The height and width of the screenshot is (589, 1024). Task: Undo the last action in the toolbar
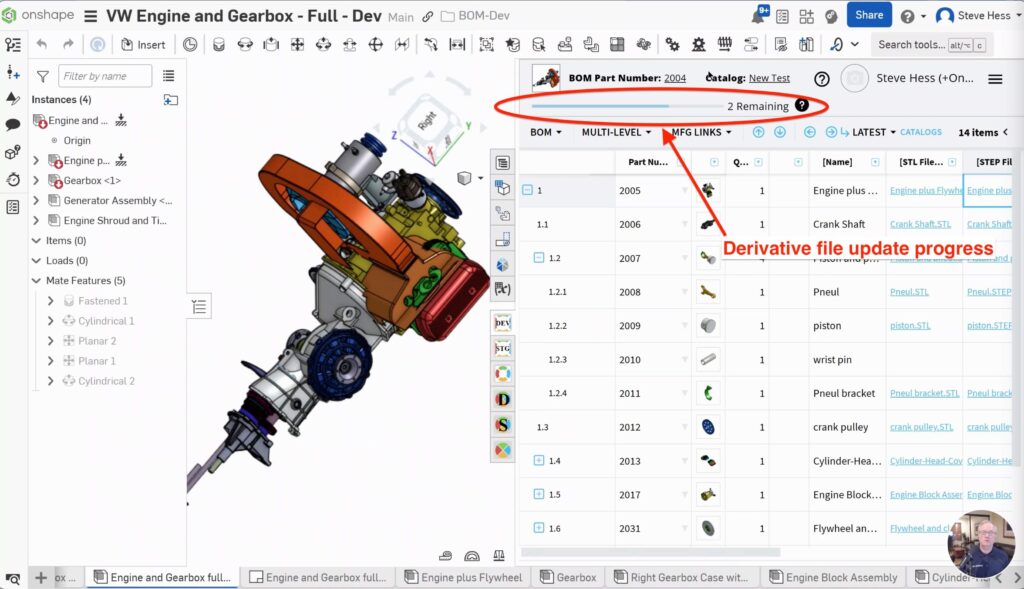coord(42,44)
